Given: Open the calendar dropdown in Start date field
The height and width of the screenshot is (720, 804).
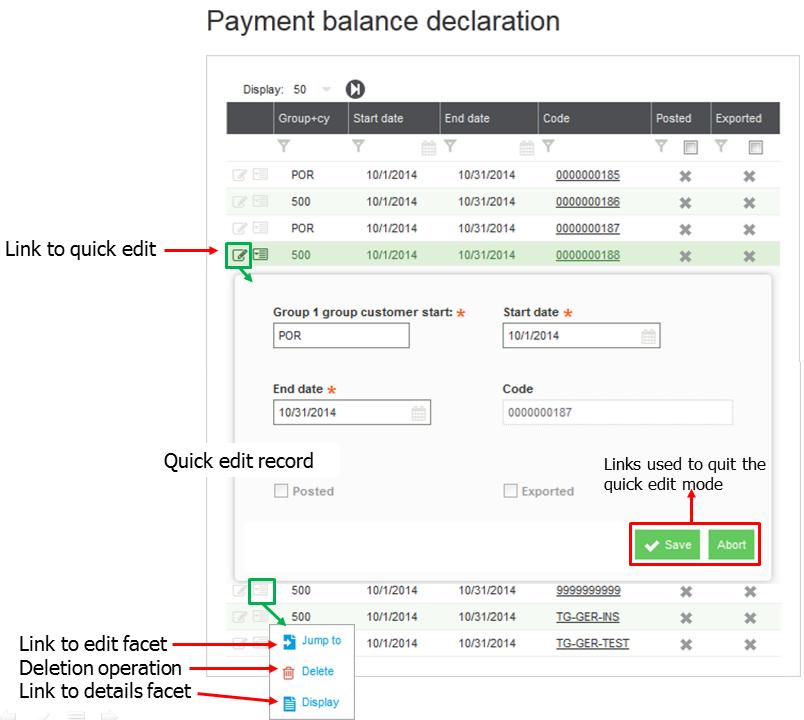Looking at the screenshot, I should click(649, 336).
